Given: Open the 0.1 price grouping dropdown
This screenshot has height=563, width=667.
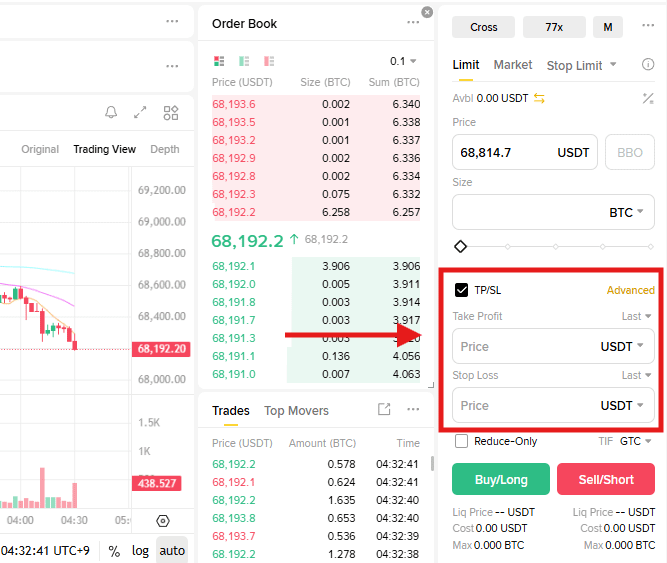Looking at the screenshot, I should pos(403,61).
